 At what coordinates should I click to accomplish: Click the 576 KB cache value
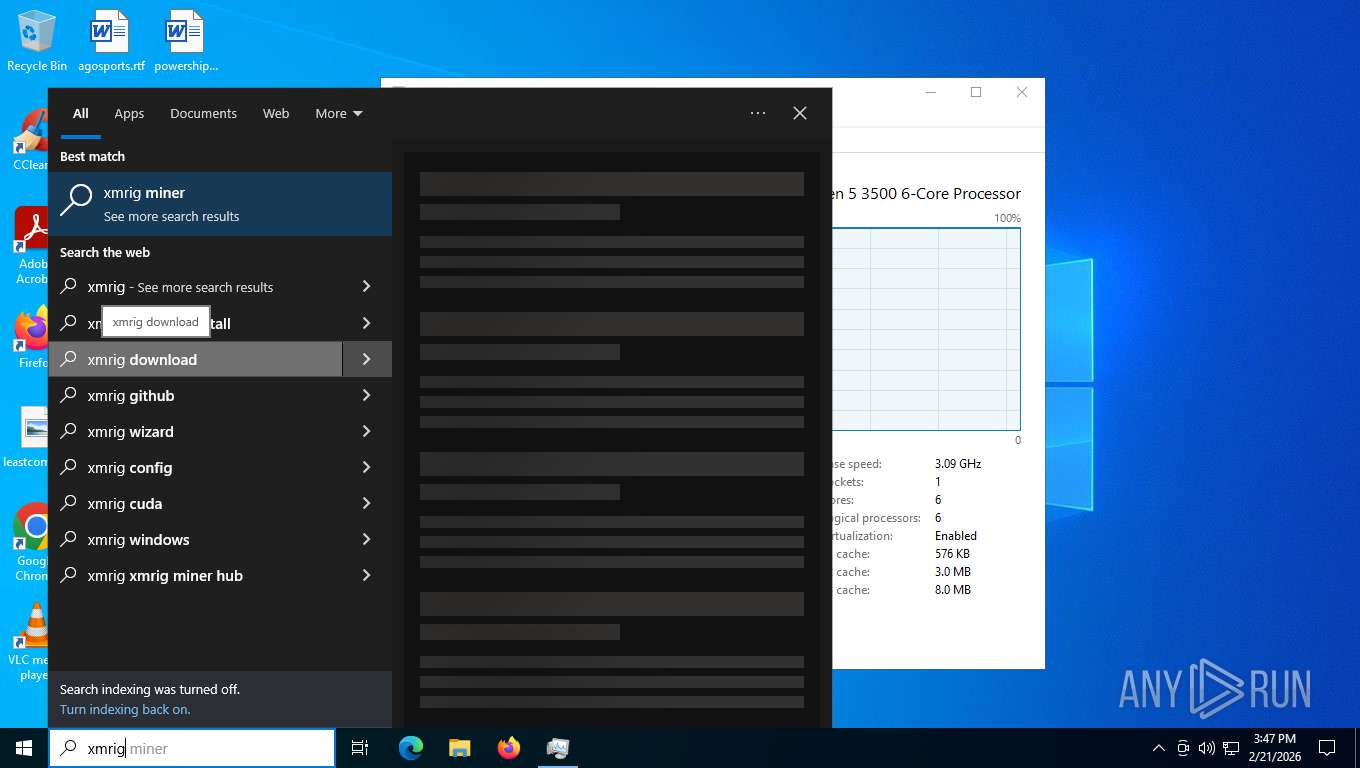click(952, 554)
